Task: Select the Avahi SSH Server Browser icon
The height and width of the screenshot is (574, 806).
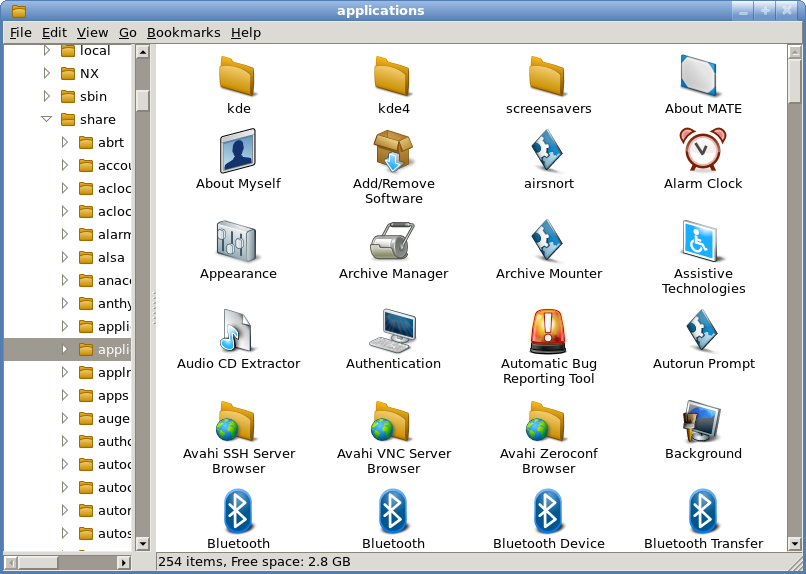Action: click(236, 421)
